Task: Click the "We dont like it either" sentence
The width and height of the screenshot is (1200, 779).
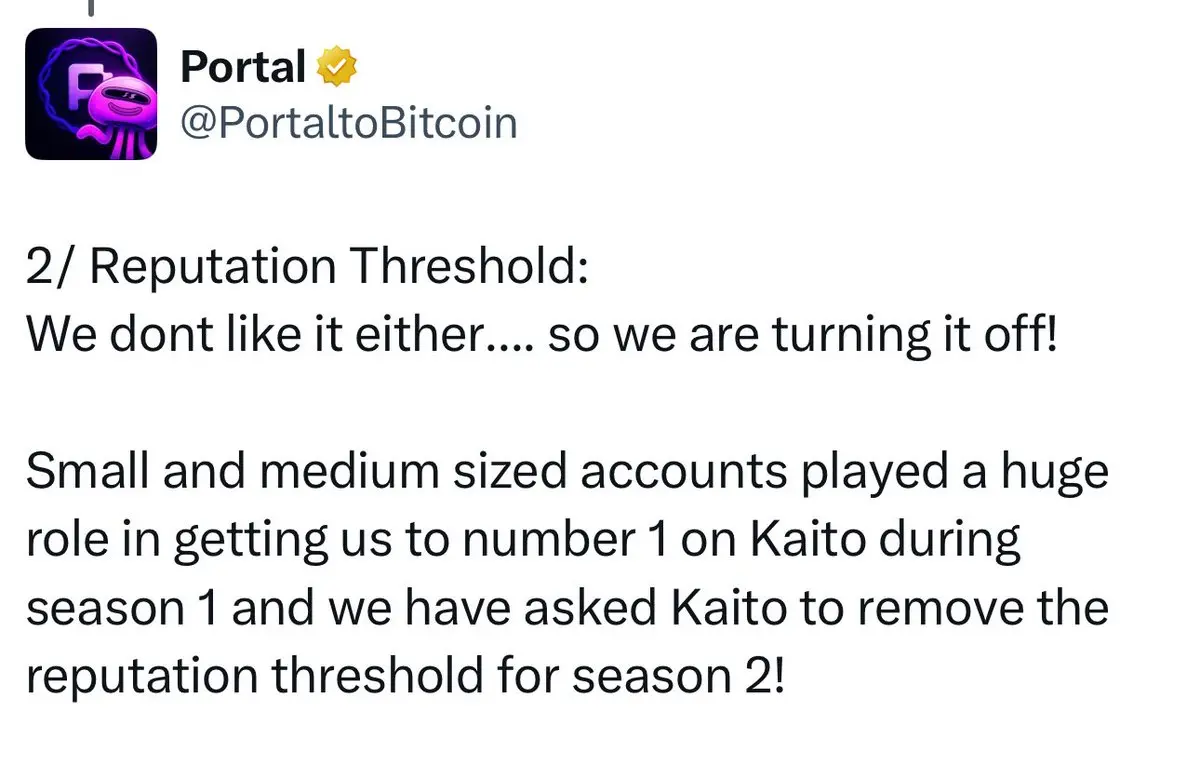Action: 254,336
